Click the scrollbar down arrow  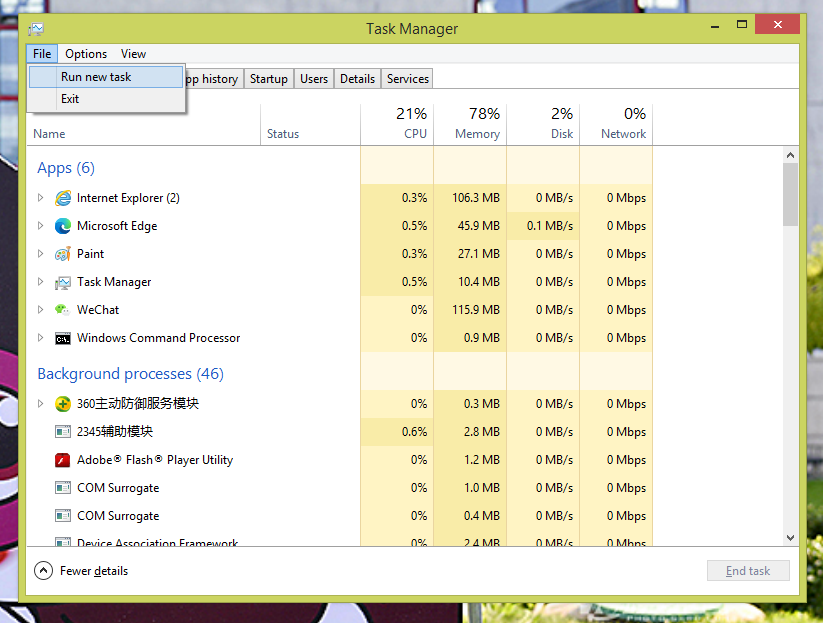pos(790,538)
